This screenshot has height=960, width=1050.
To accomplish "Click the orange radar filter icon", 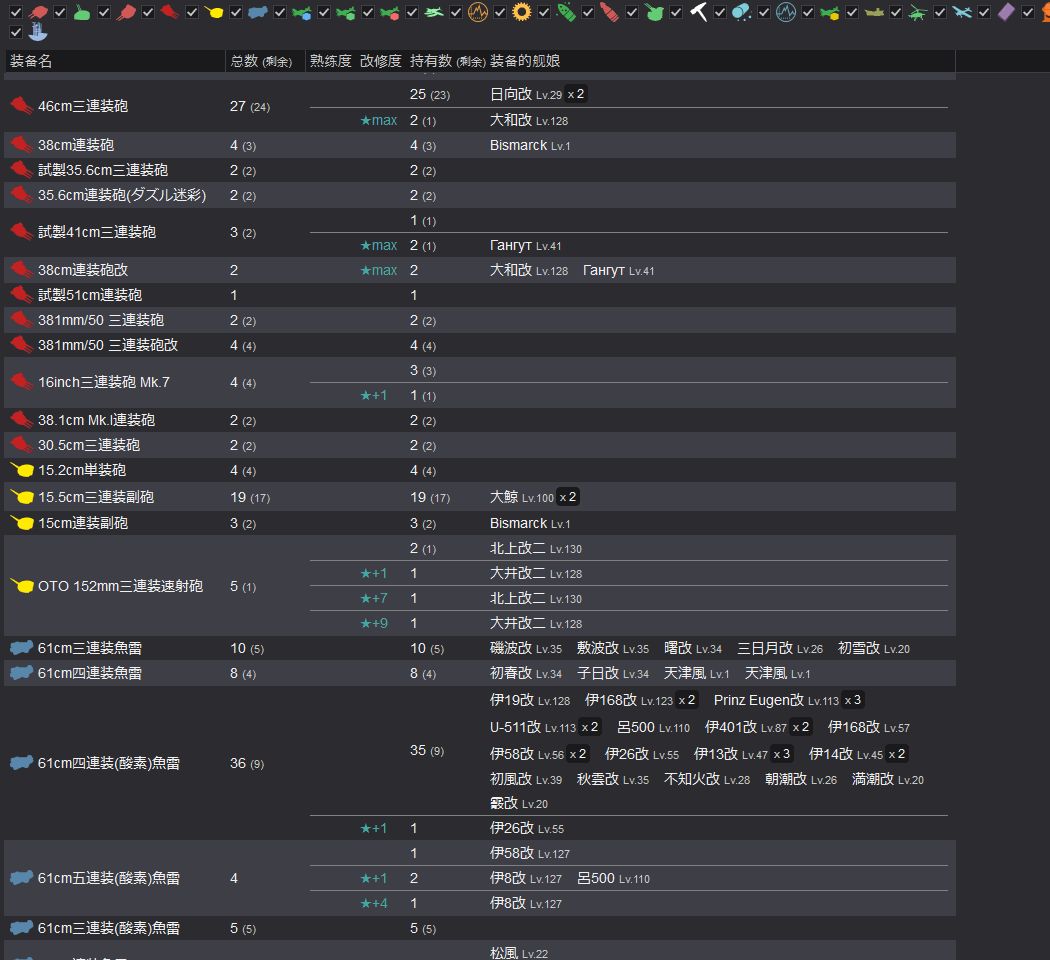I will pyautogui.click(x=477, y=12).
